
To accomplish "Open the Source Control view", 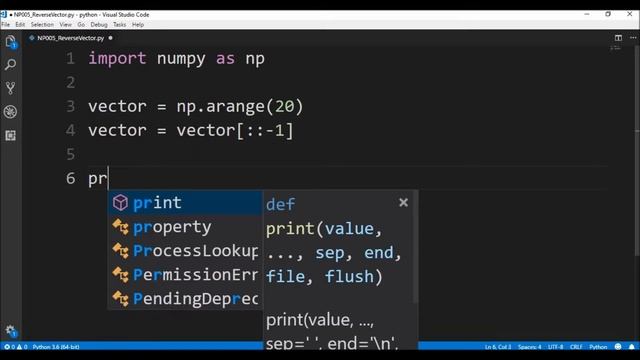I will 11,88.
